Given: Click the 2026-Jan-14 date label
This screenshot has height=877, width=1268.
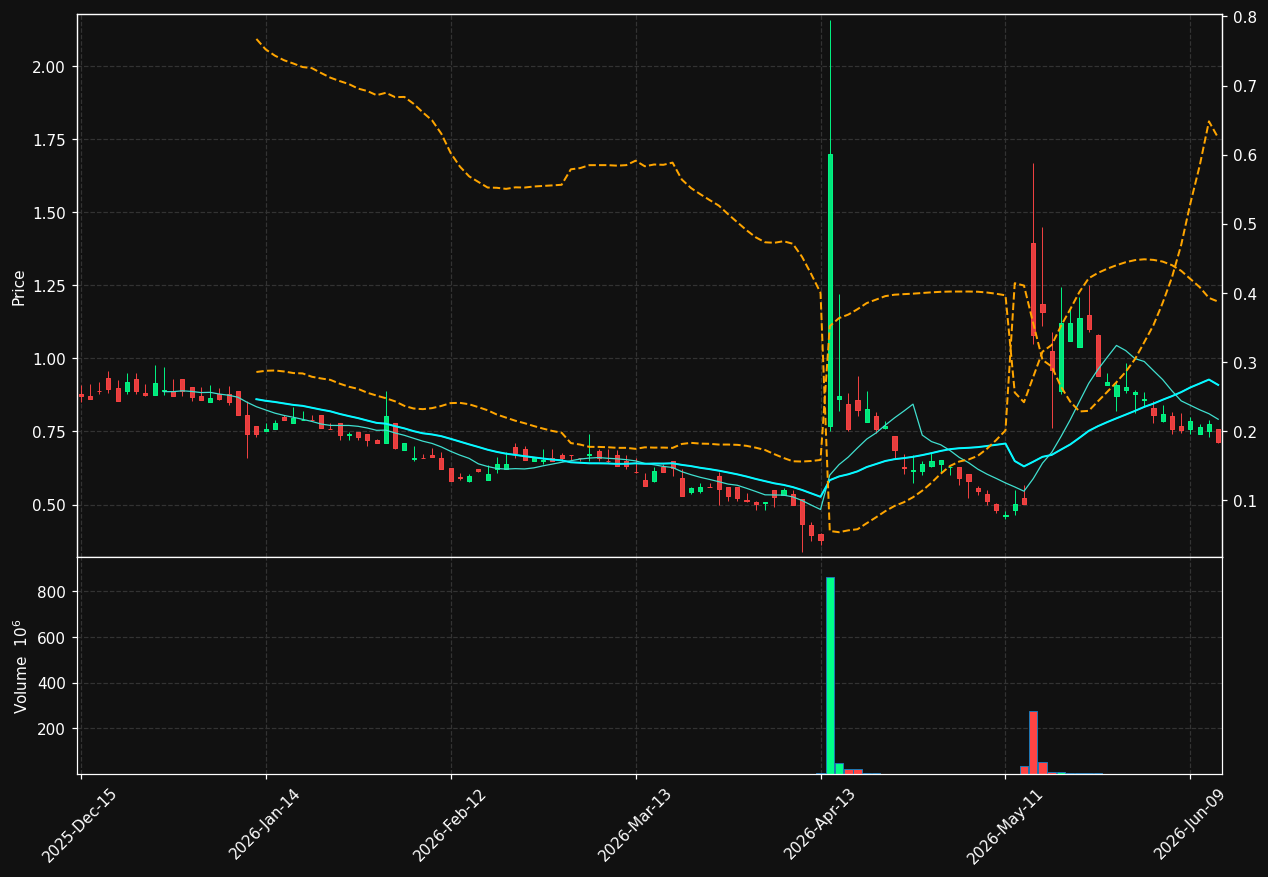Looking at the screenshot, I should coord(265,824).
